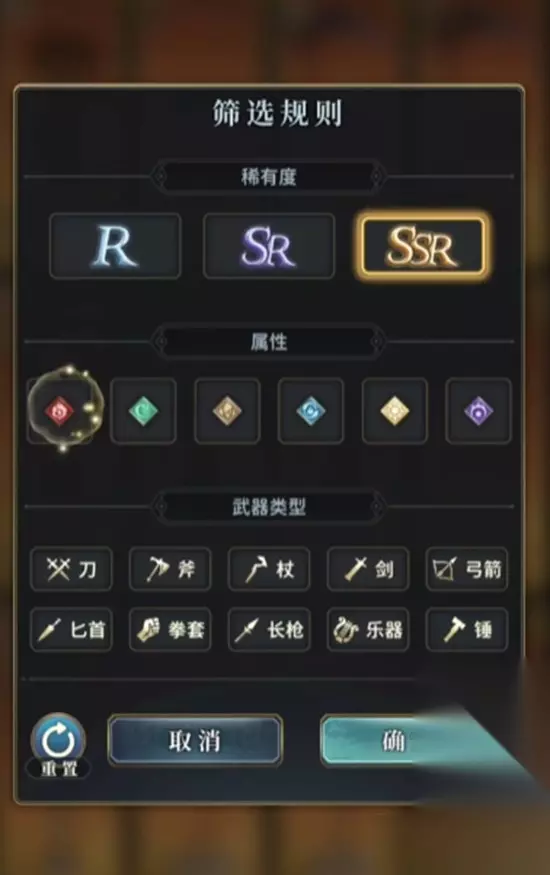This screenshot has width=550, height=875.
Task: Toggle the SR rarity filter
Action: tap(269, 246)
